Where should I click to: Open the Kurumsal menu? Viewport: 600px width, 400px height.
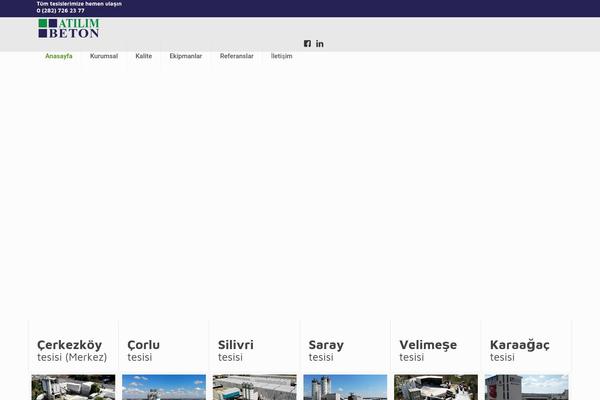(x=104, y=56)
